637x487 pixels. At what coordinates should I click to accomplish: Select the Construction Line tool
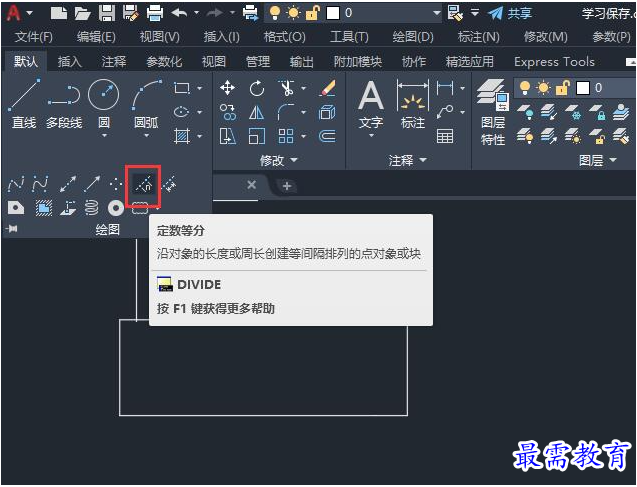[x=67, y=185]
